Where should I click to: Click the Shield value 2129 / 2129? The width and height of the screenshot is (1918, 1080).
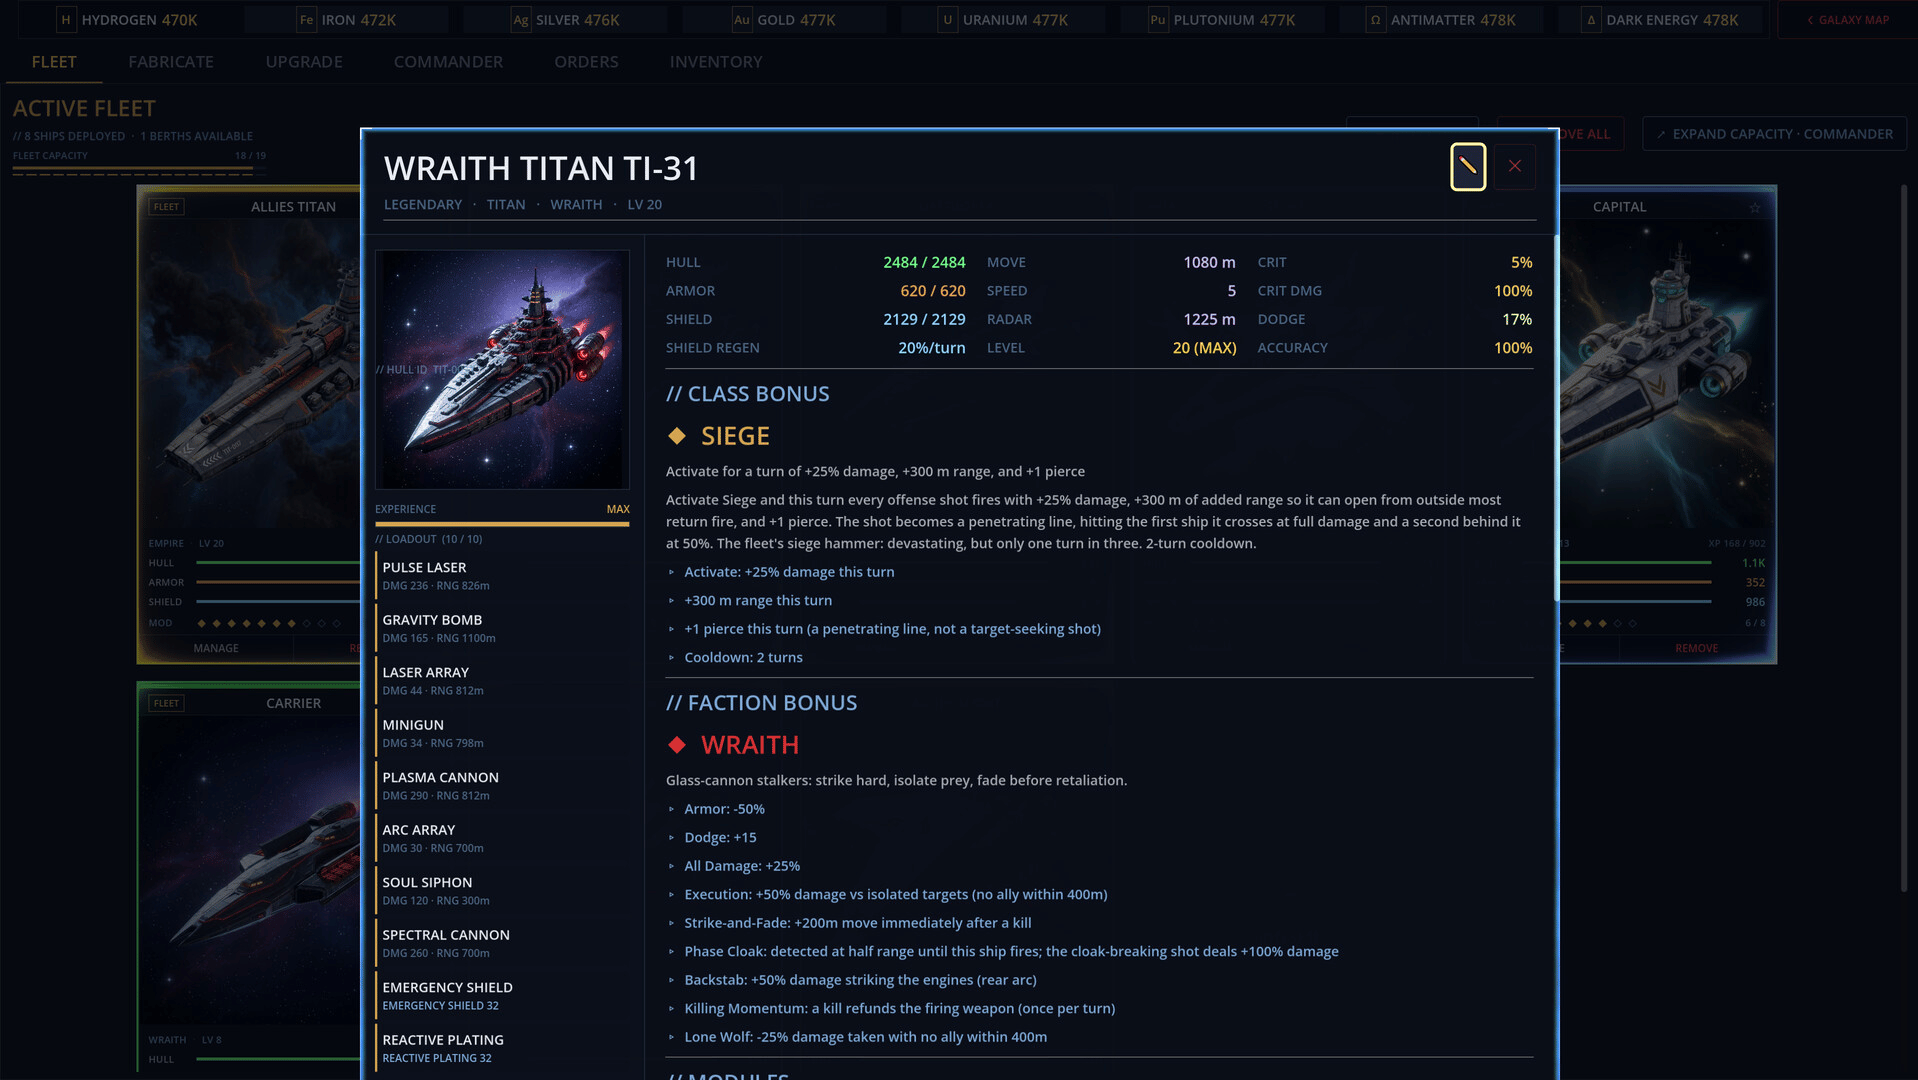click(924, 319)
